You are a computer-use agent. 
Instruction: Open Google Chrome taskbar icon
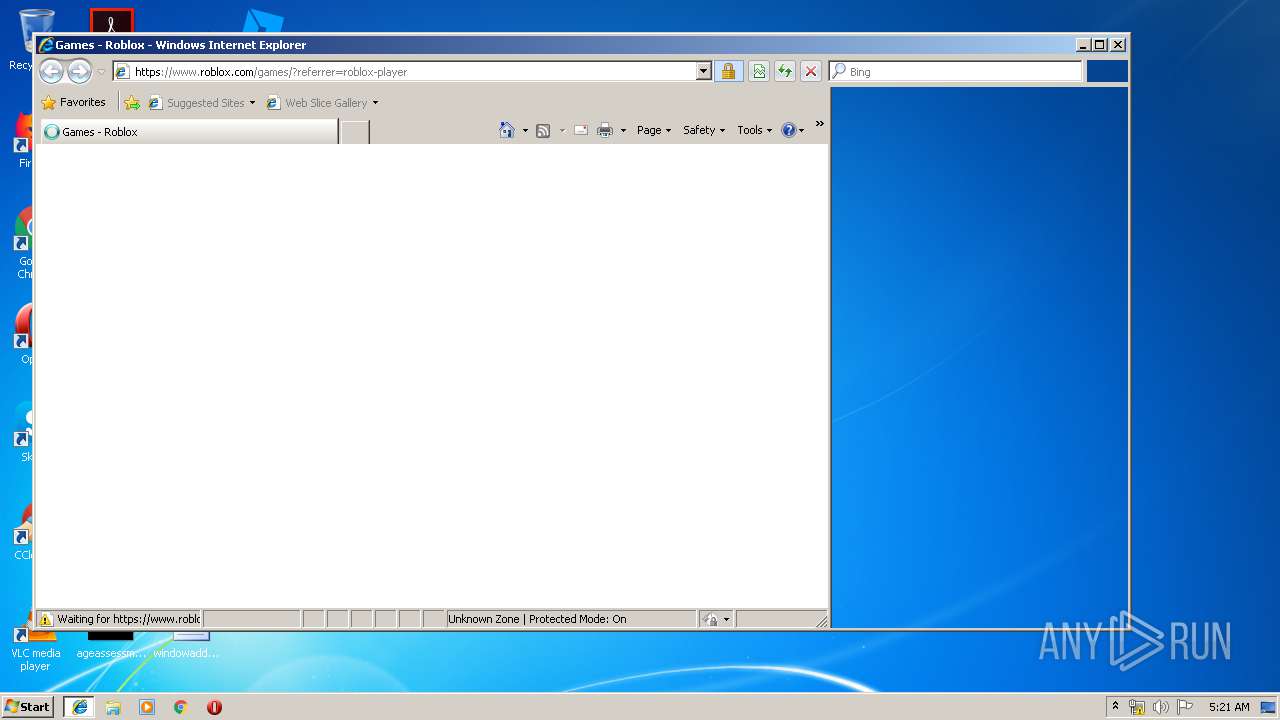180,707
